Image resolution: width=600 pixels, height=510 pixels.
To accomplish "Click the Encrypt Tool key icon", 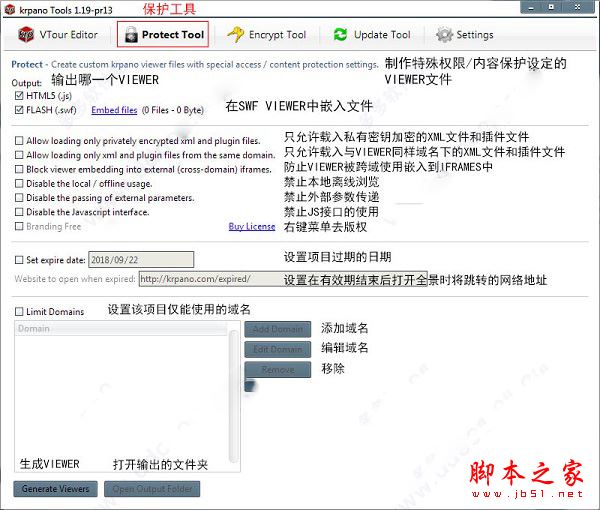I will coord(235,34).
